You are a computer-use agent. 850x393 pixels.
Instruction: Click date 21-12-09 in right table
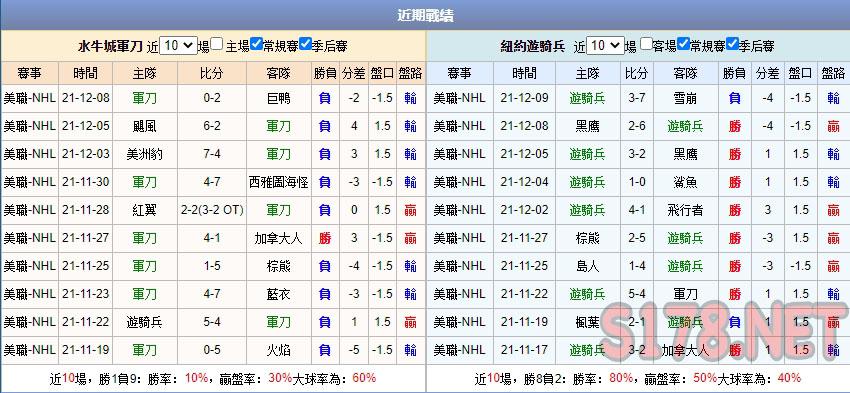pos(524,98)
